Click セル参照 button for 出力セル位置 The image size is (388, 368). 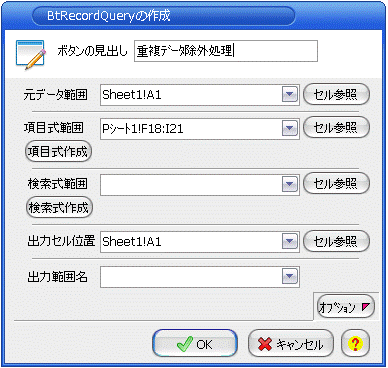(336, 241)
